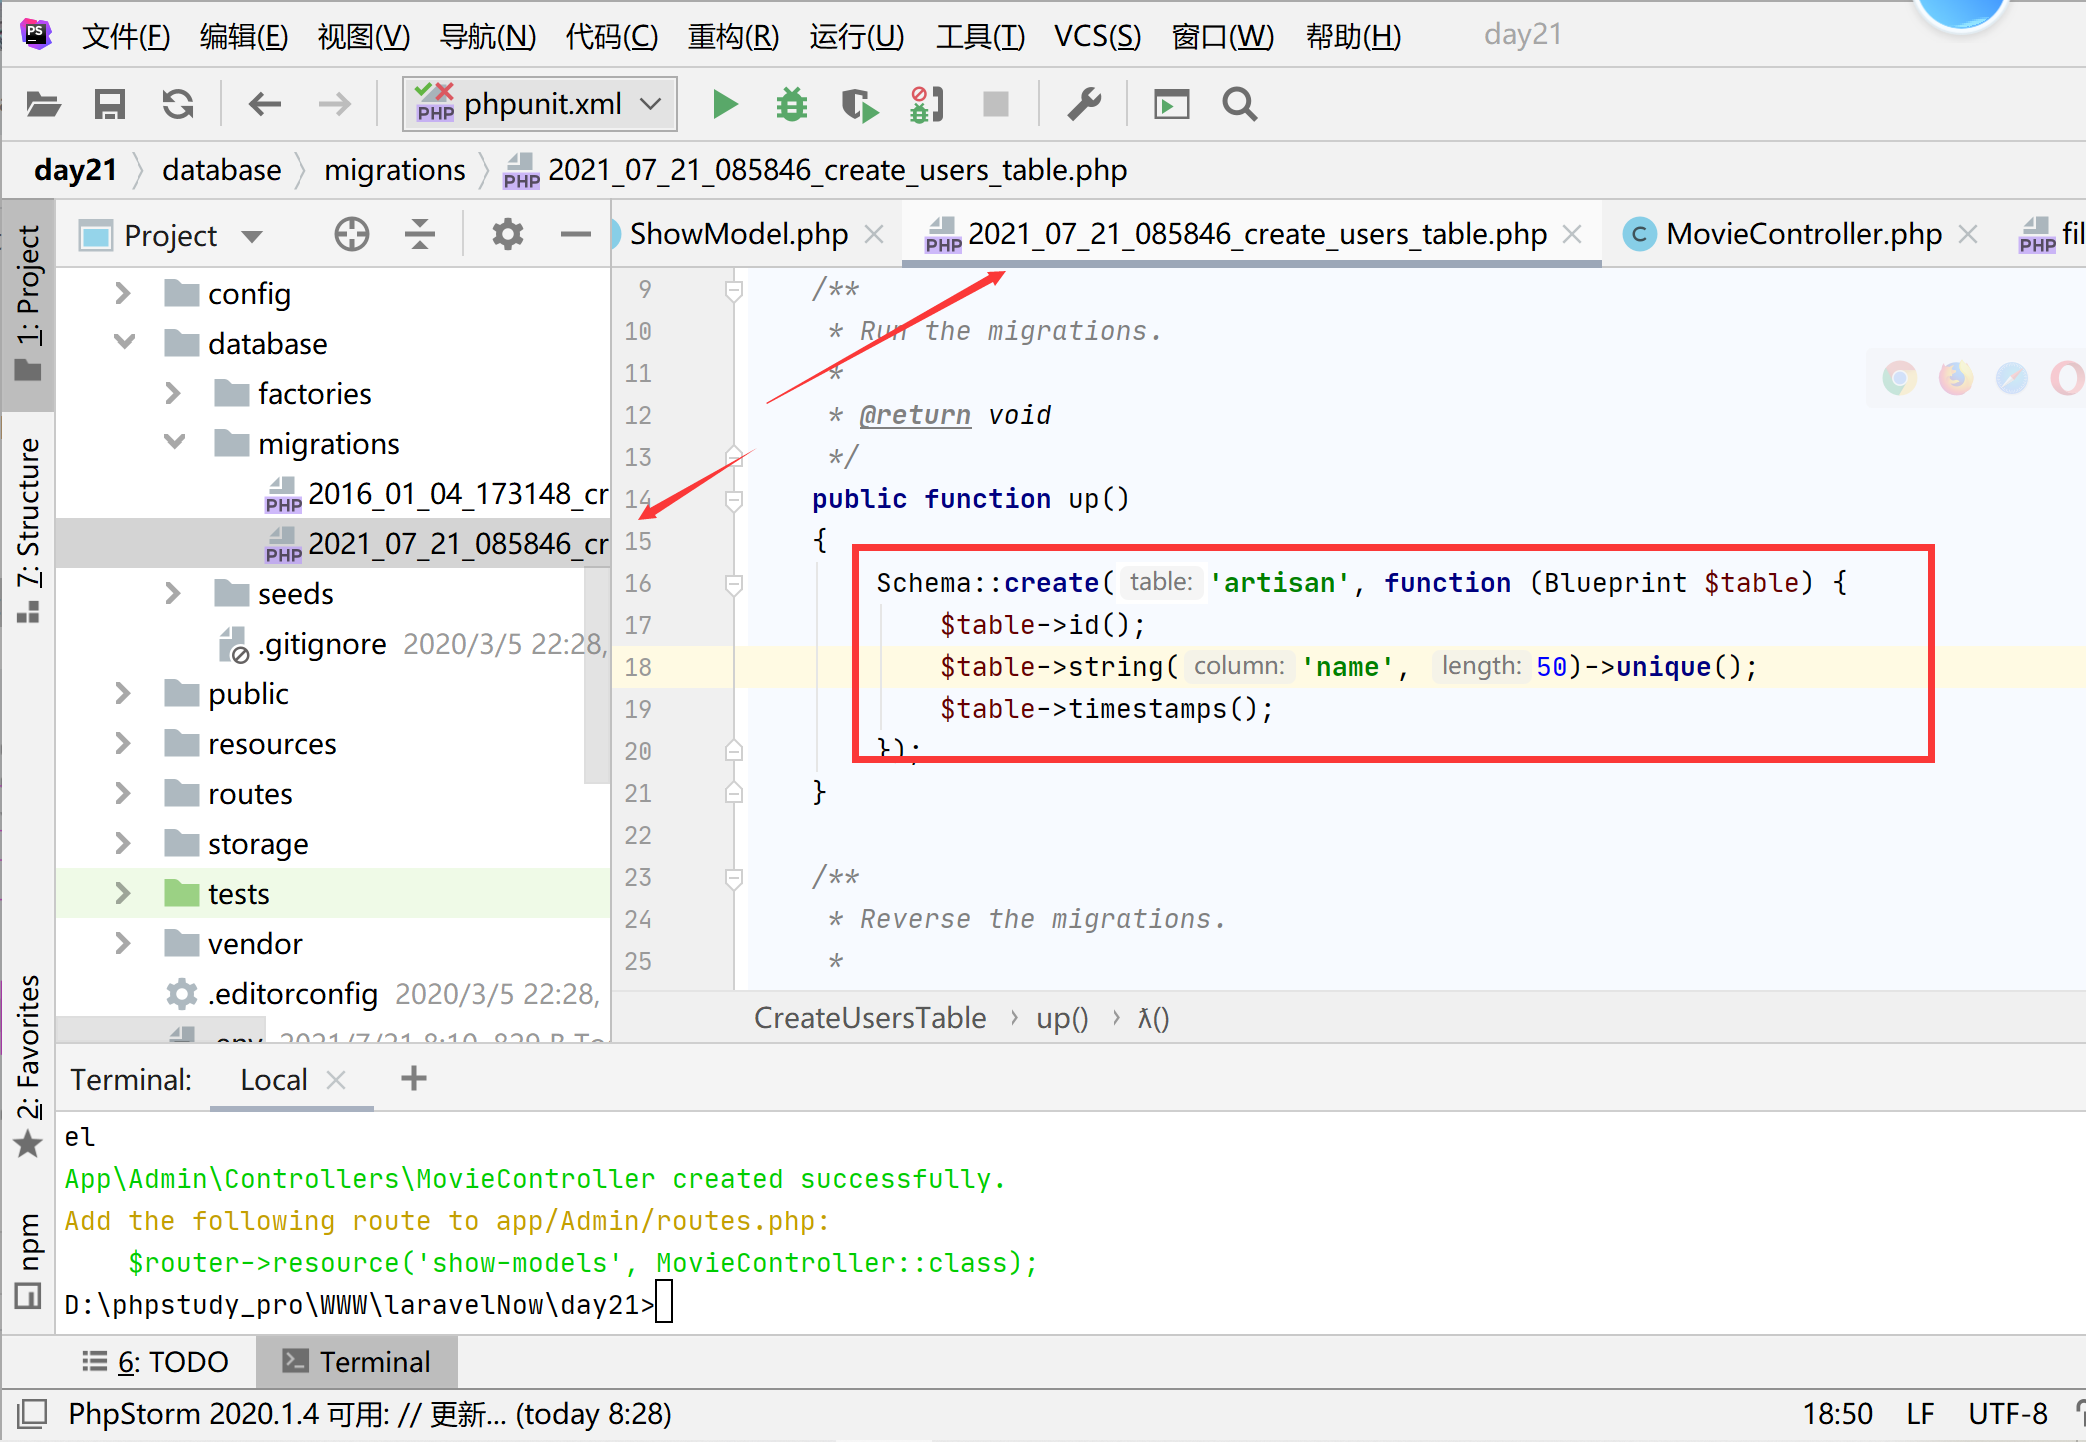Collapse the migrations folder

(x=173, y=443)
